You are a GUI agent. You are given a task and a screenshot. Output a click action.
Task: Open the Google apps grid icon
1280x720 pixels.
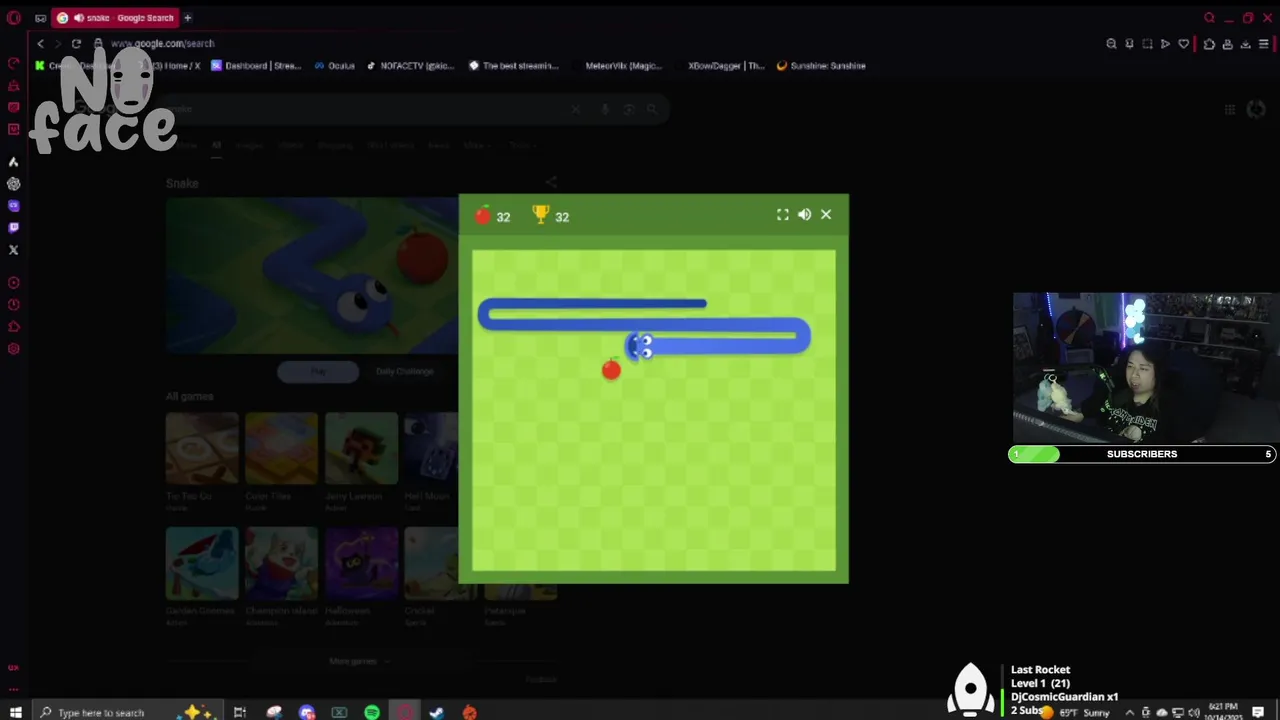tap(1230, 110)
